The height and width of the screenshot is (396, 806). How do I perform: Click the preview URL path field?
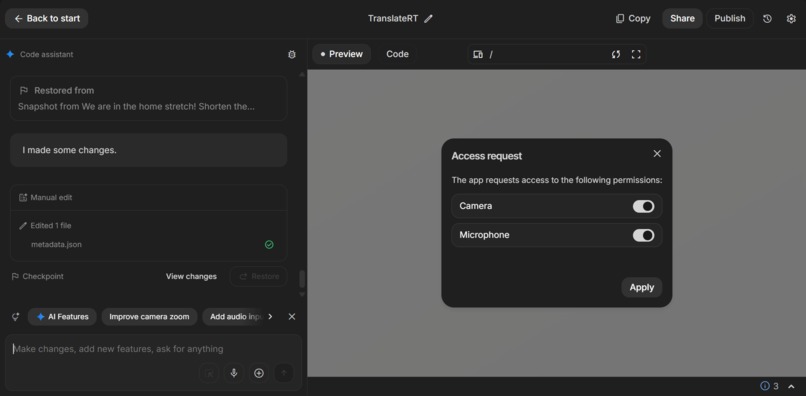pos(547,55)
